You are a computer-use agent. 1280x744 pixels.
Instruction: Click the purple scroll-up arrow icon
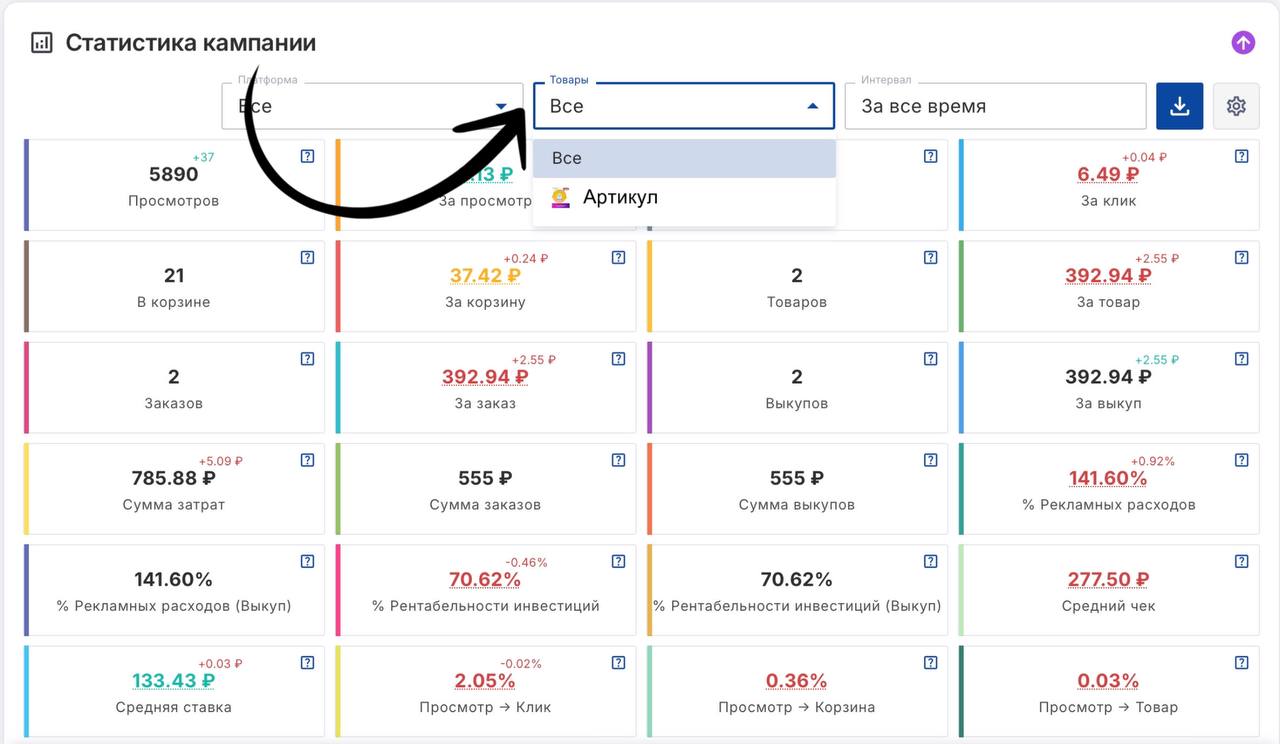point(1243,42)
